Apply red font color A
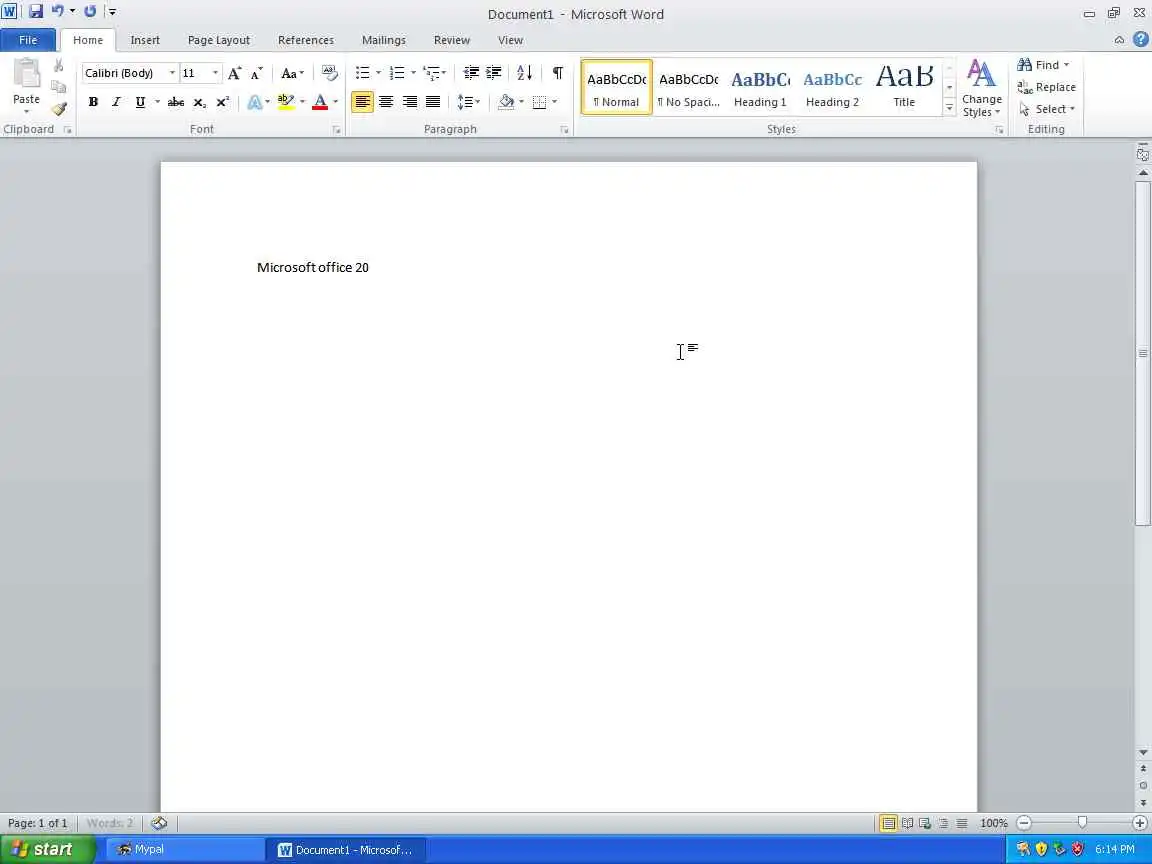The width and height of the screenshot is (1152, 864). tap(320, 102)
